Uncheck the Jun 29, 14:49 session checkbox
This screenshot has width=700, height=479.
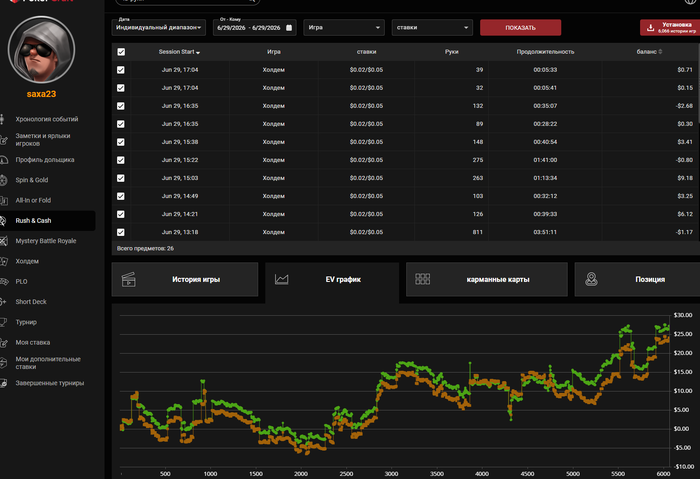click(x=121, y=196)
